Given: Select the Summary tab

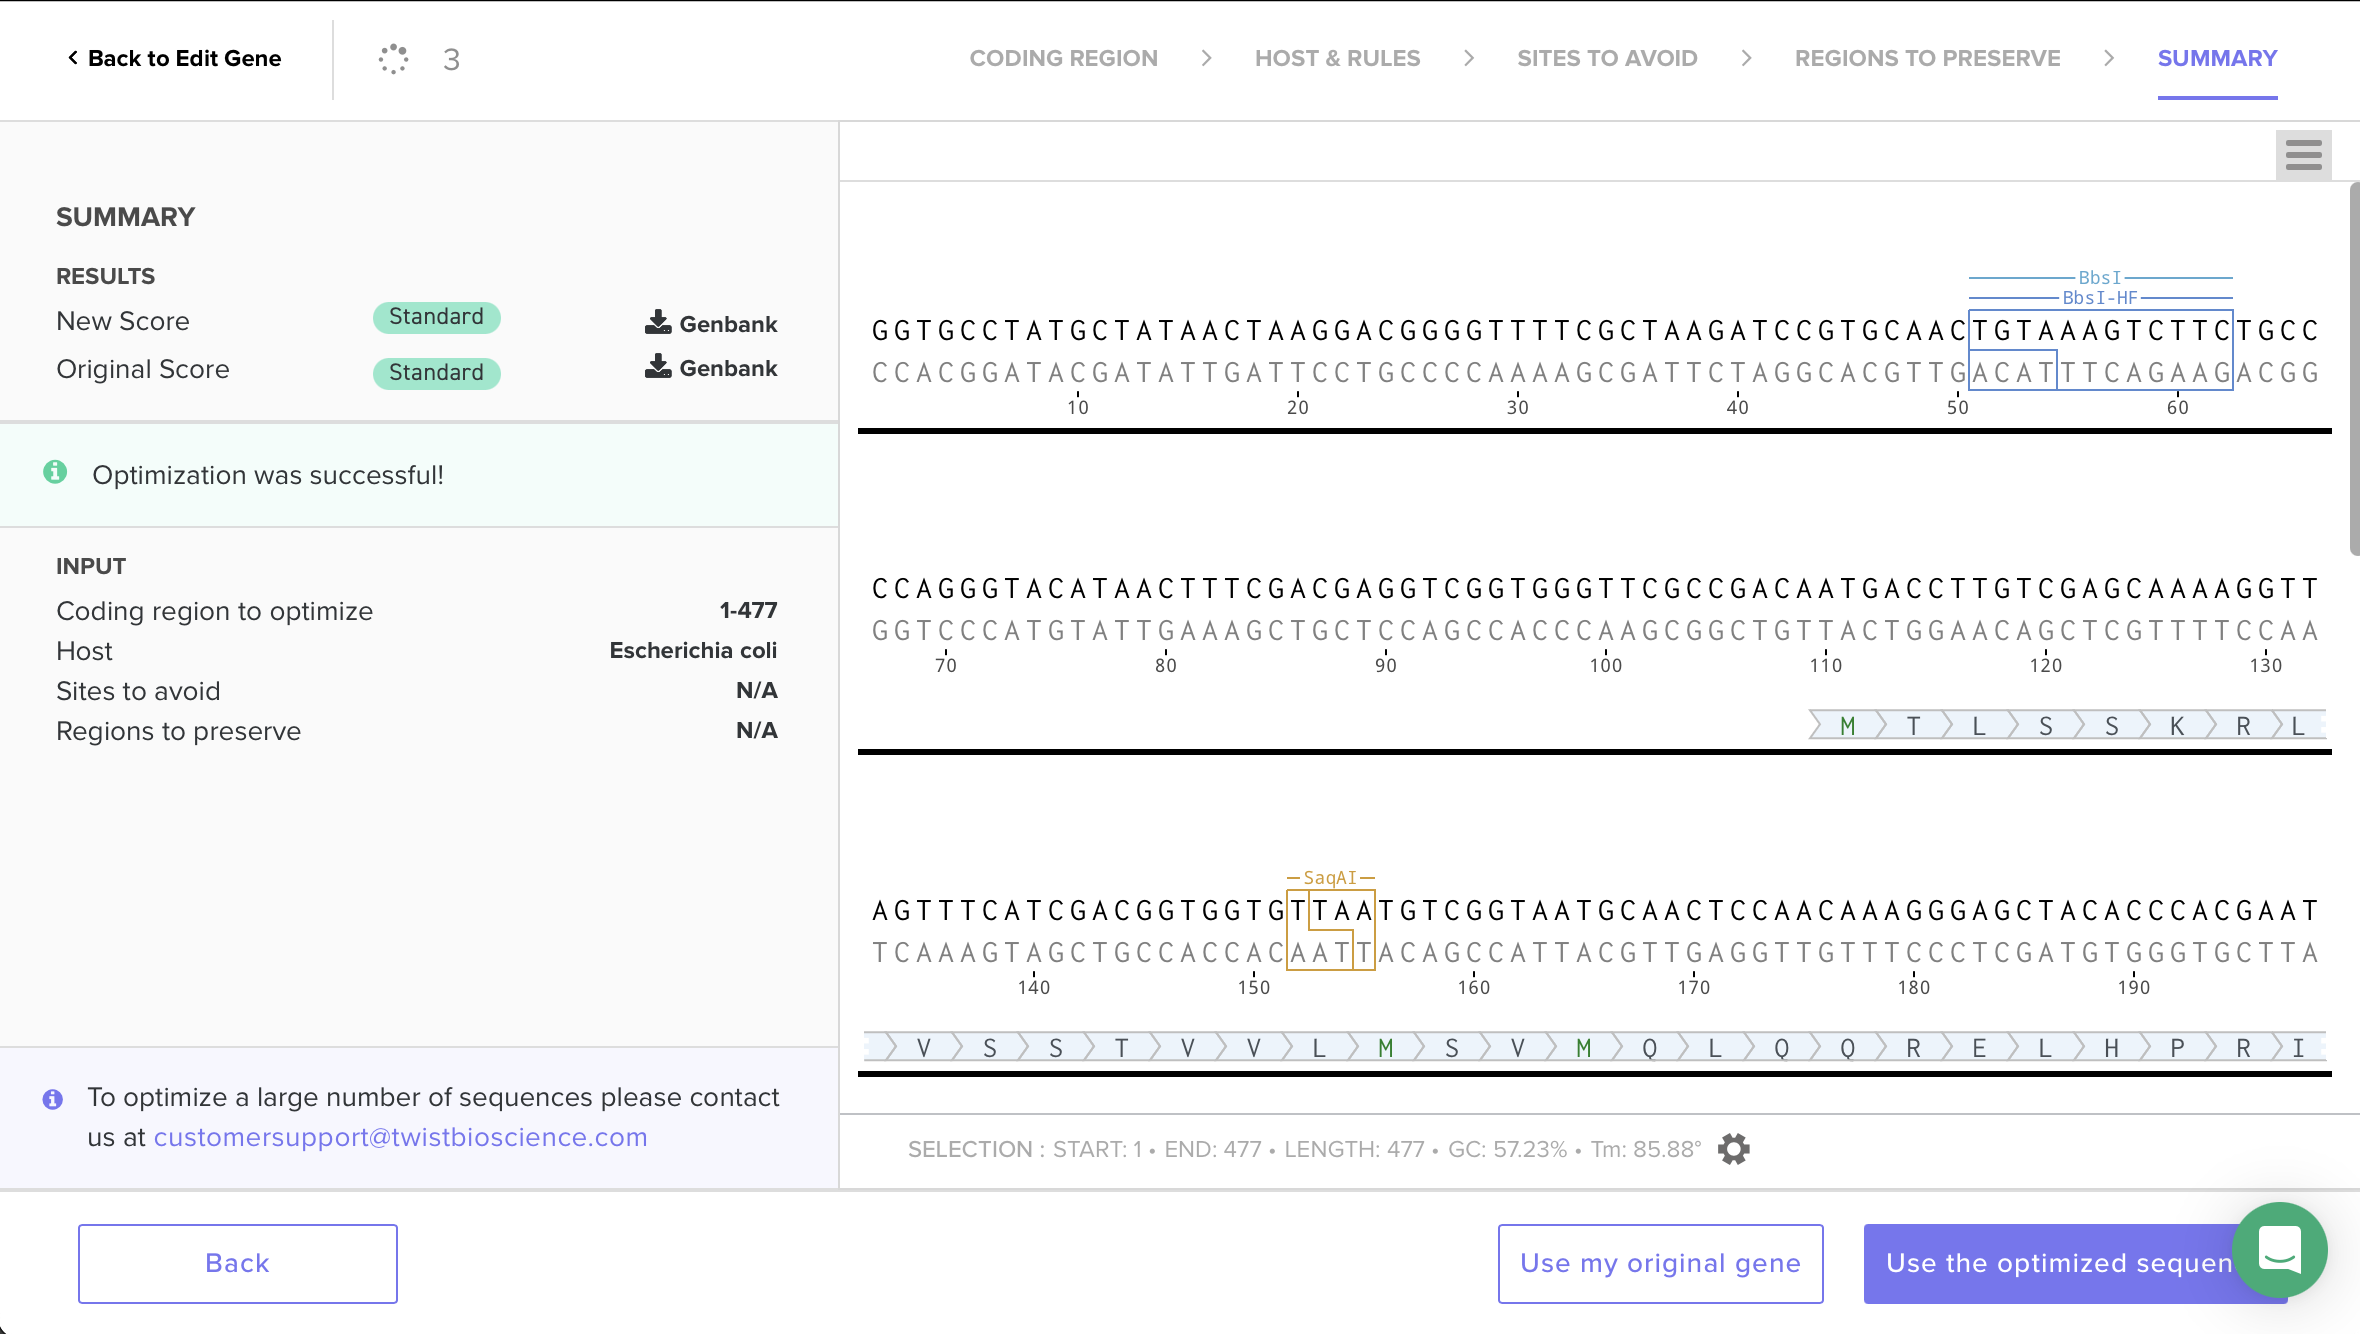Looking at the screenshot, I should 2216,59.
